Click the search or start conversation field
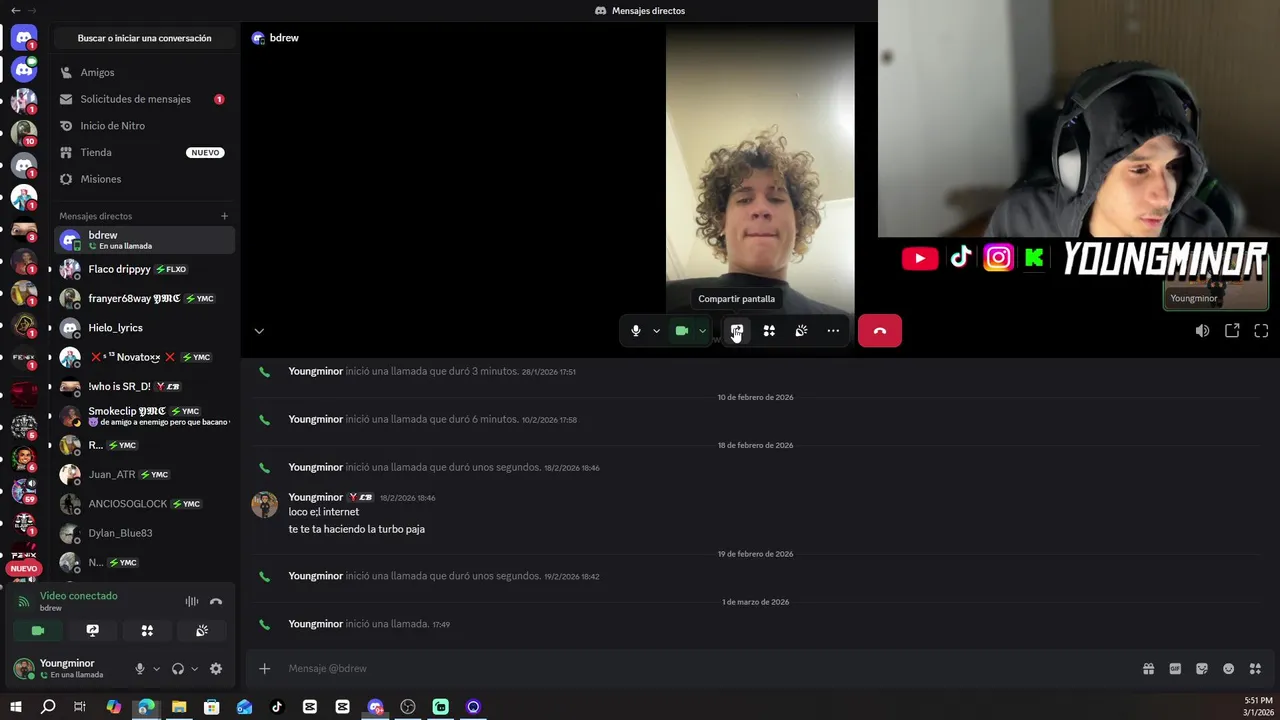 pyautogui.click(x=145, y=38)
